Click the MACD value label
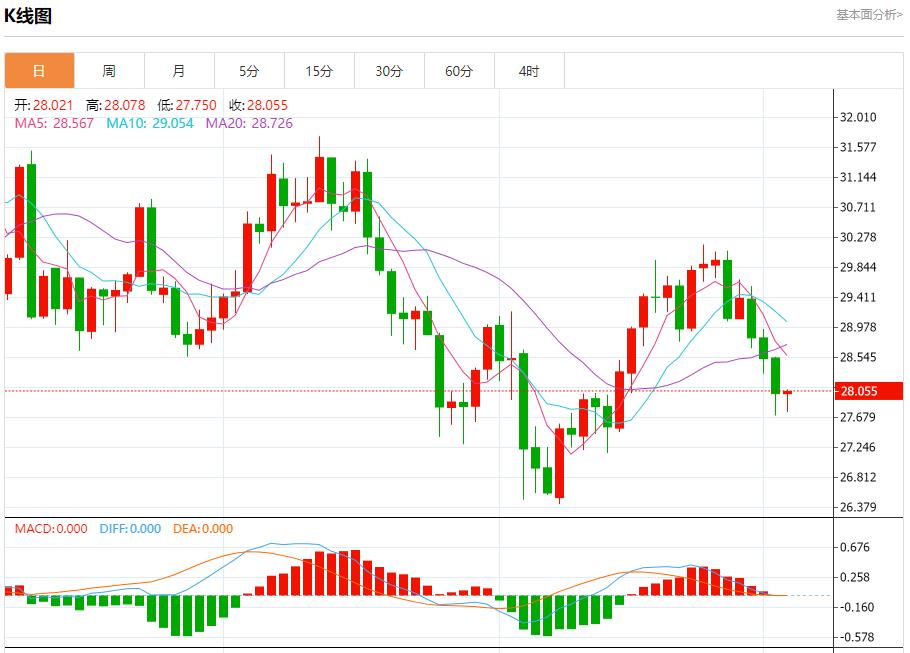910x653 pixels. (x=51, y=529)
